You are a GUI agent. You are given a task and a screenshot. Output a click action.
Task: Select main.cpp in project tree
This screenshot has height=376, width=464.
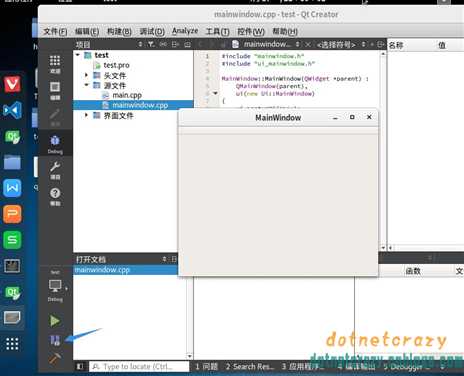(x=127, y=95)
